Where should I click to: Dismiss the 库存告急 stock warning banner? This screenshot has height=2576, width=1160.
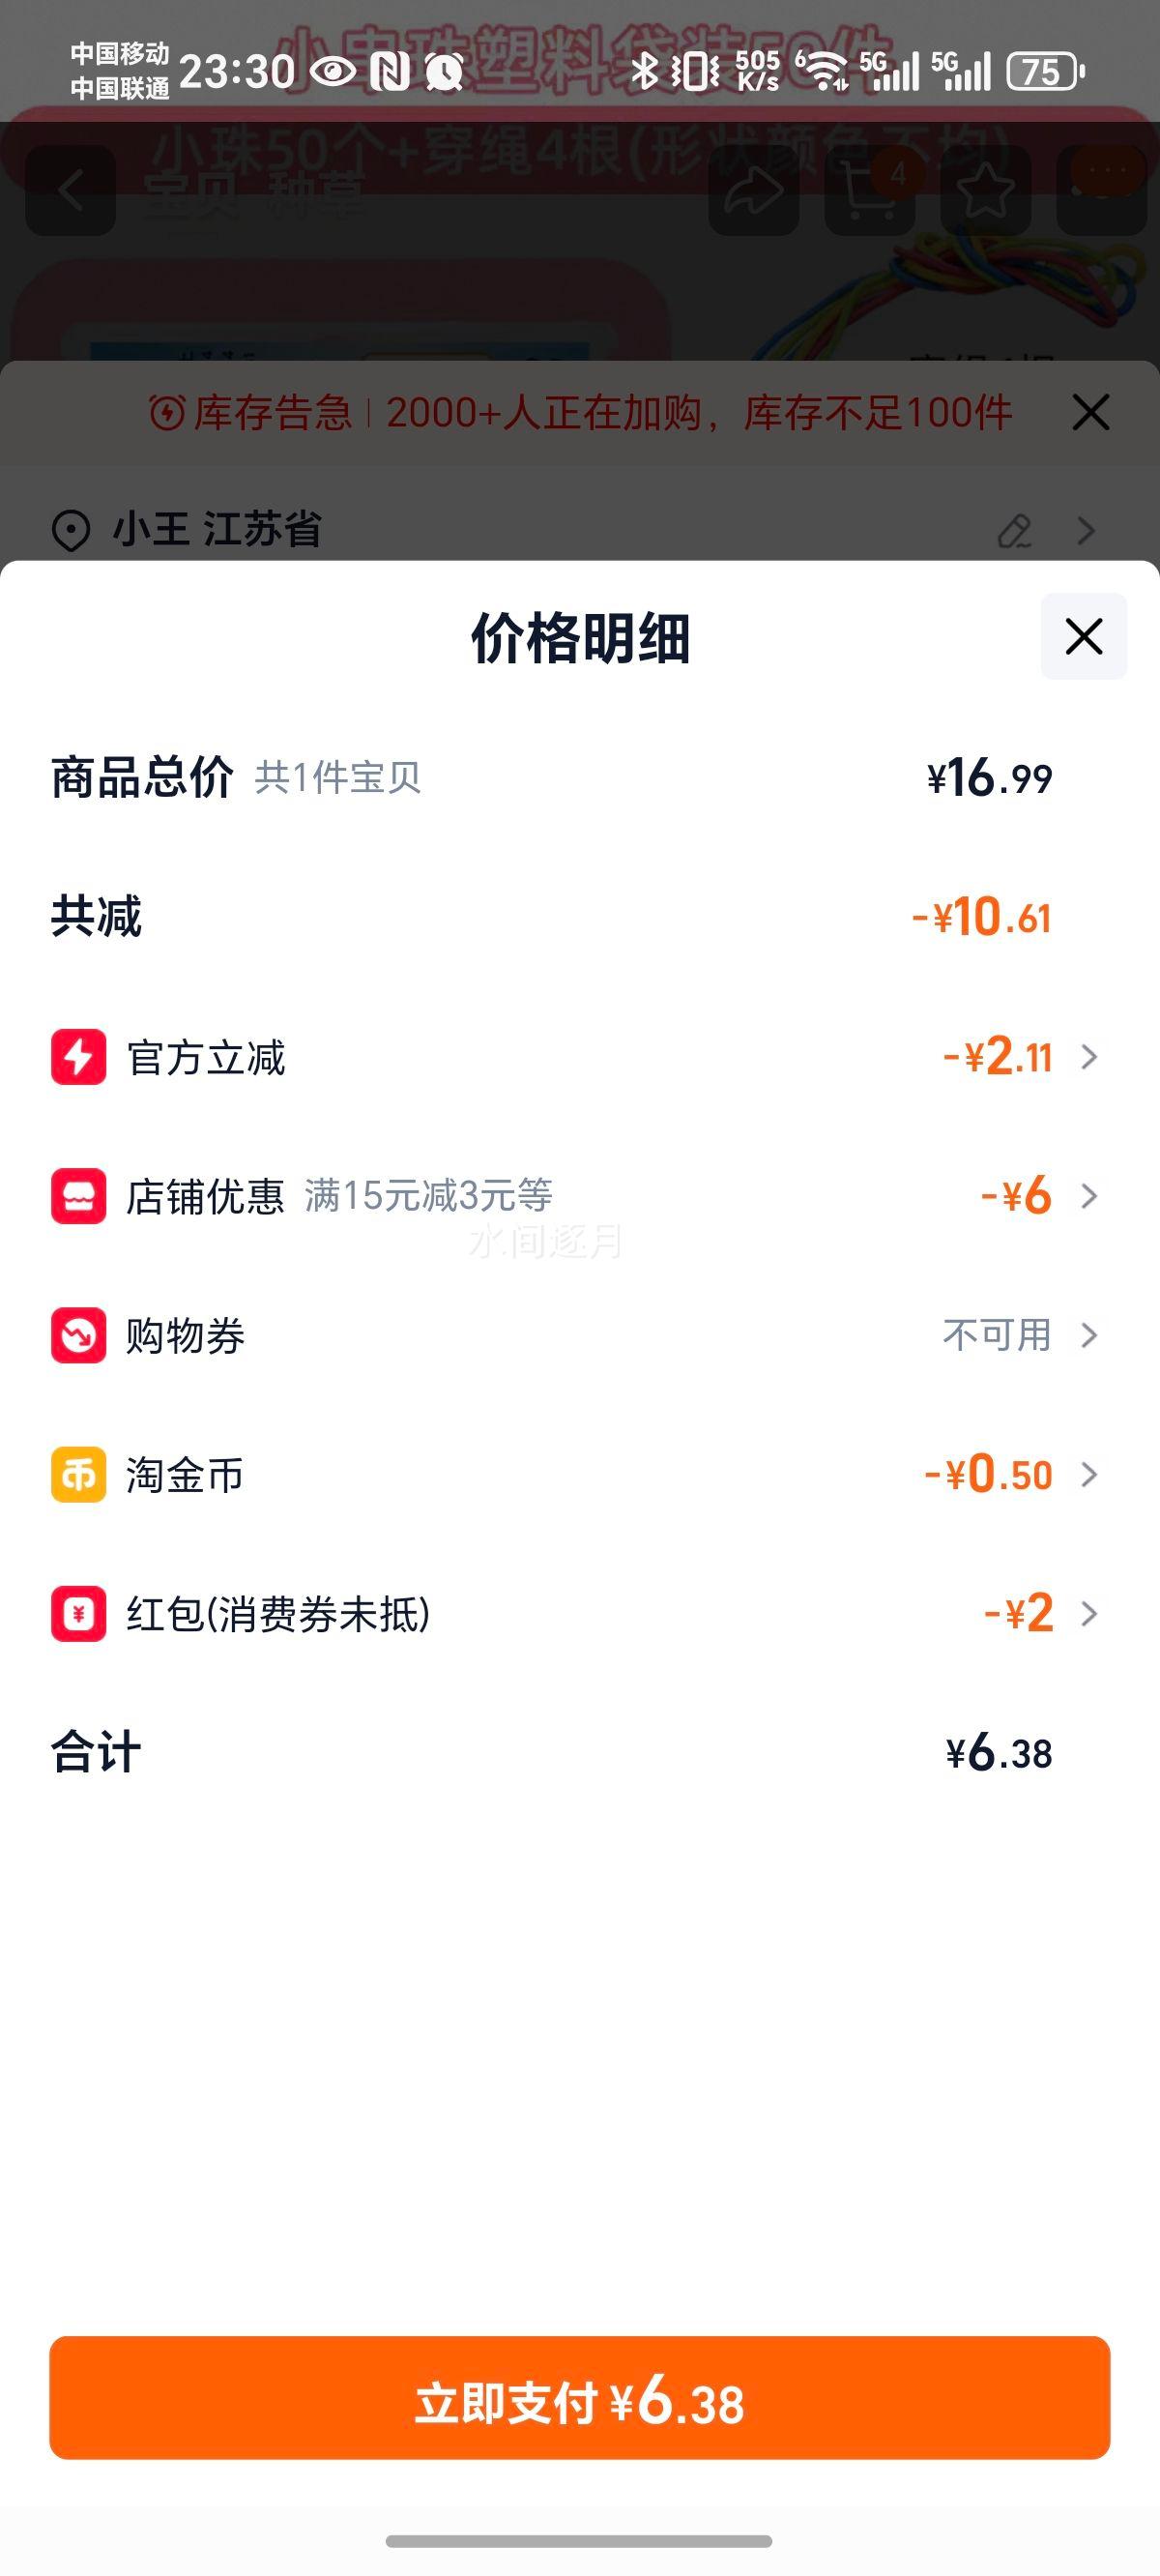coord(1090,412)
